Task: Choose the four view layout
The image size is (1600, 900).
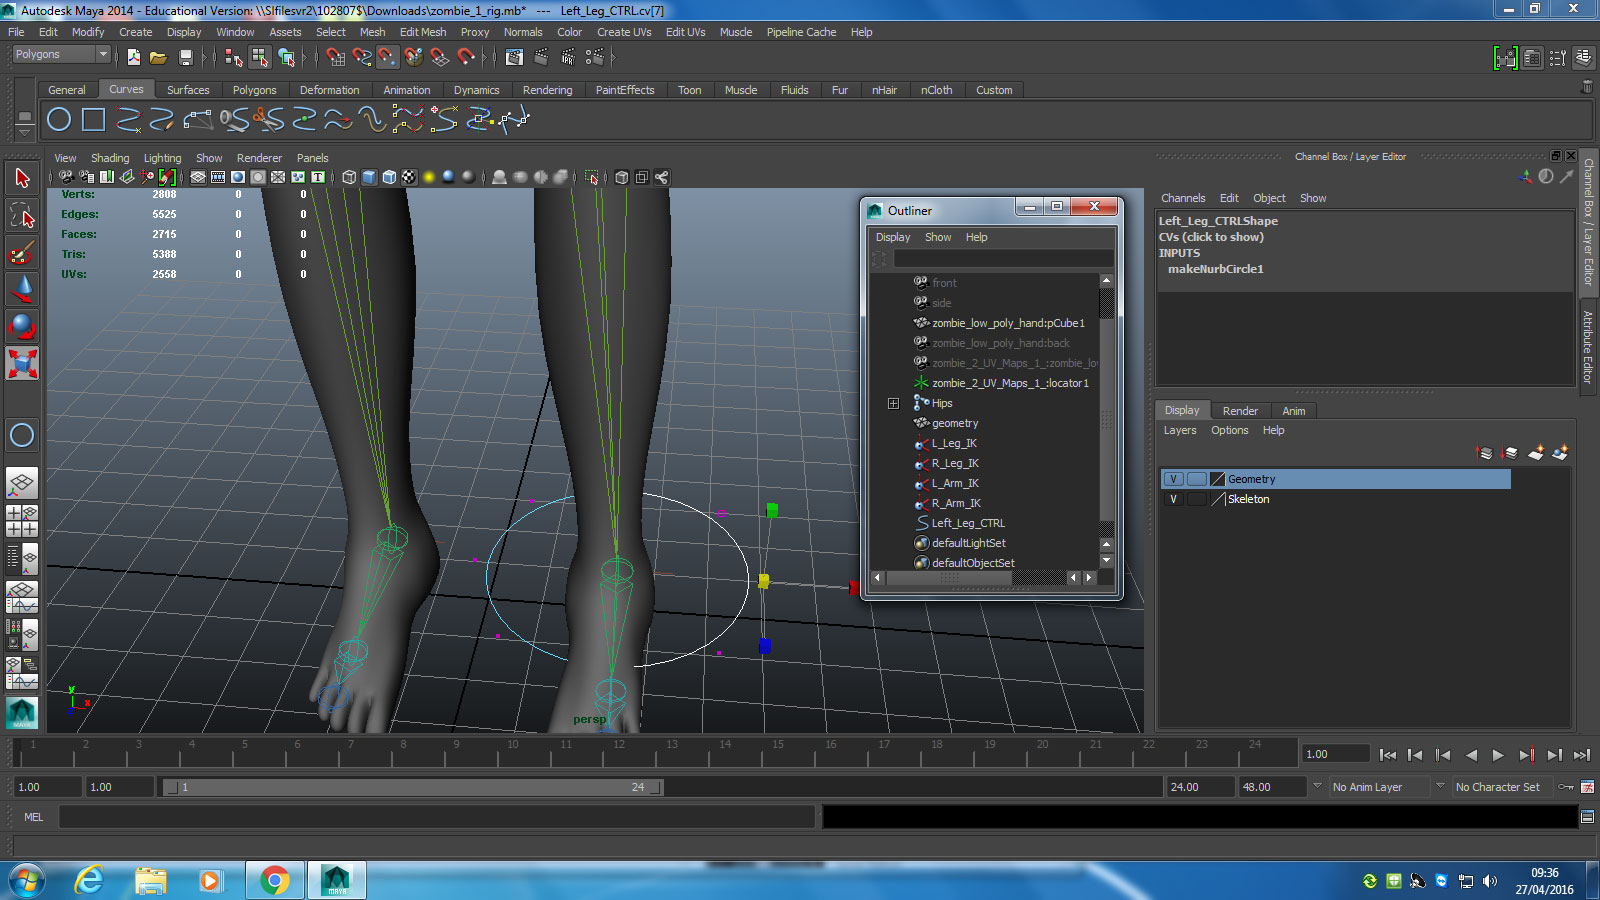Action: pyautogui.click(x=22, y=521)
